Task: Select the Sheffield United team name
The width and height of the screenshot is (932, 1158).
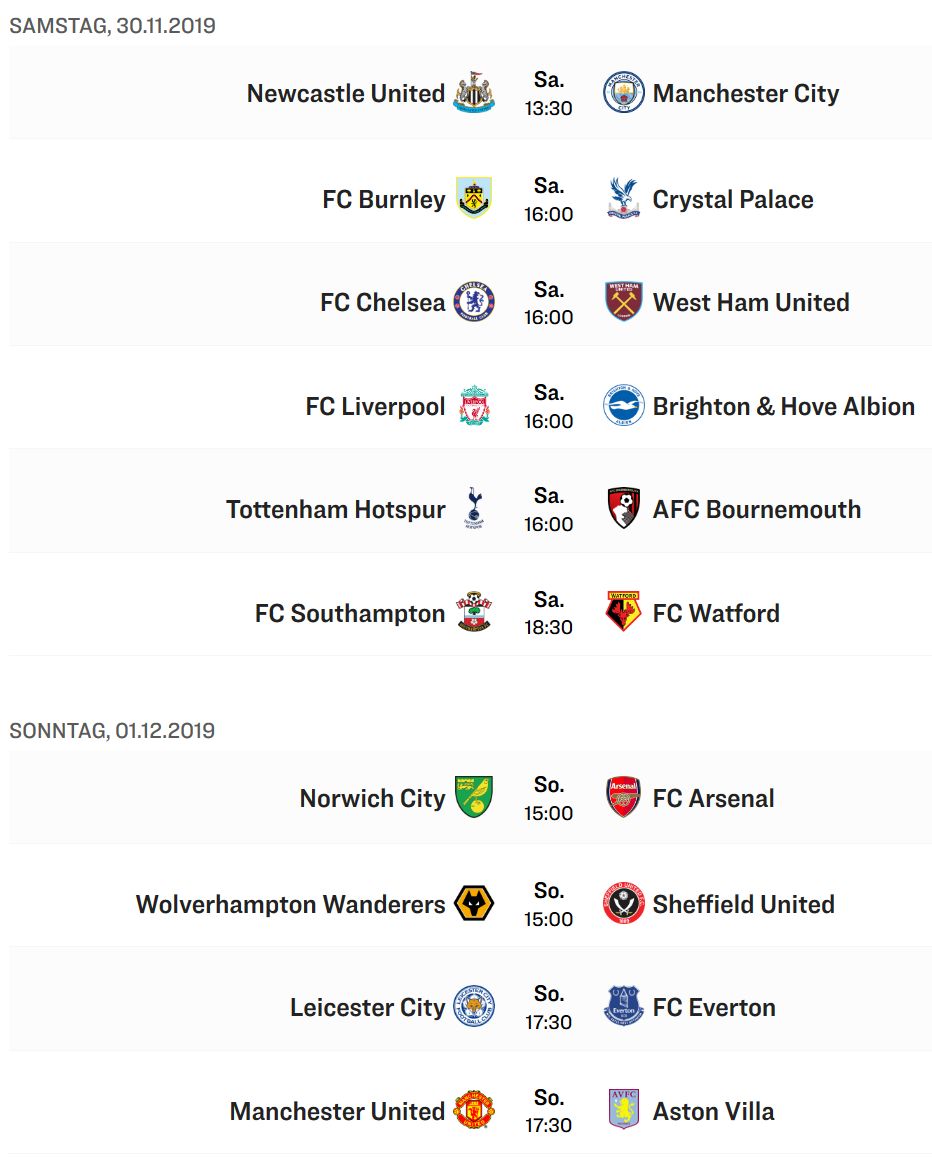Action: tap(744, 904)
